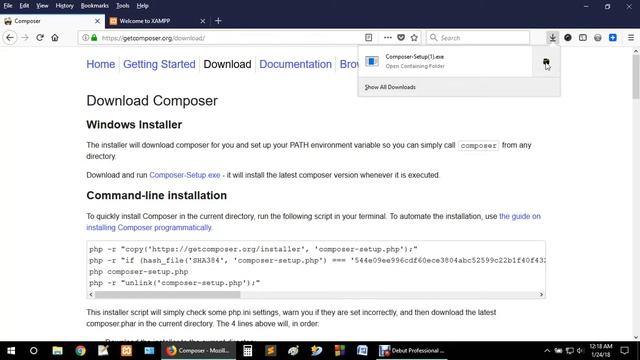Image resolution: width=640 pixels, height=360 pixels.
Task: Open the Action Center notifications icon
Action: point(624,351)
